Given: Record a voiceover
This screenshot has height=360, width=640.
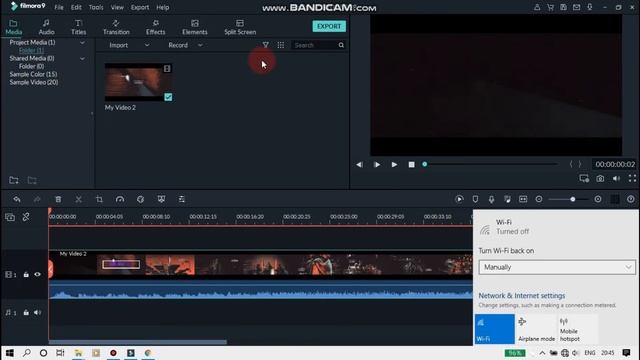Looking at the screenshot, I should 491,199.
